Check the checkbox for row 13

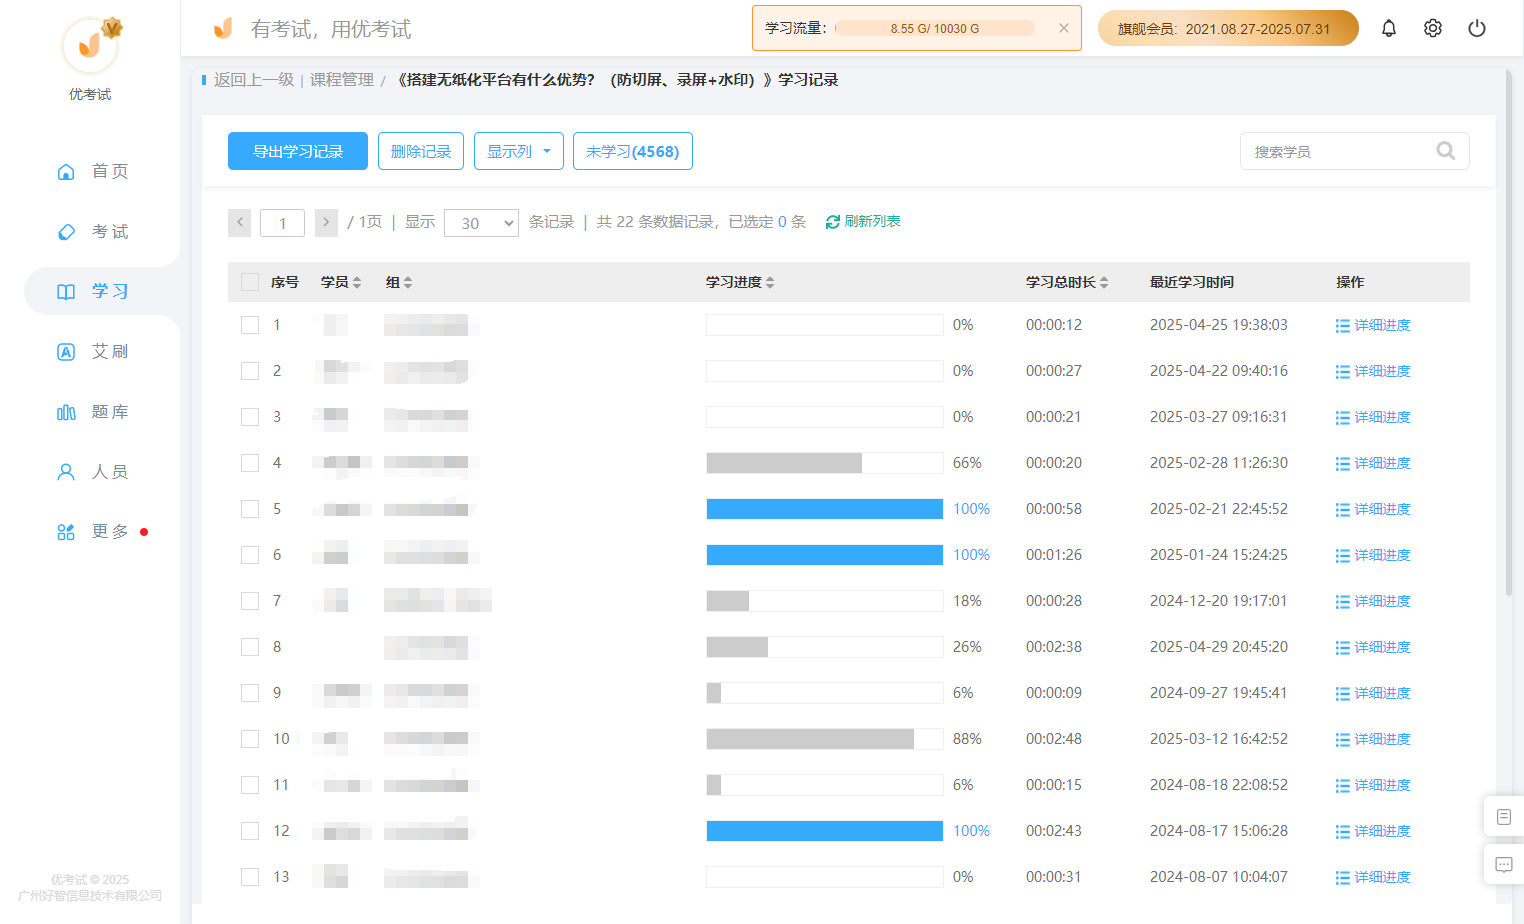click(x=250, y=877)
